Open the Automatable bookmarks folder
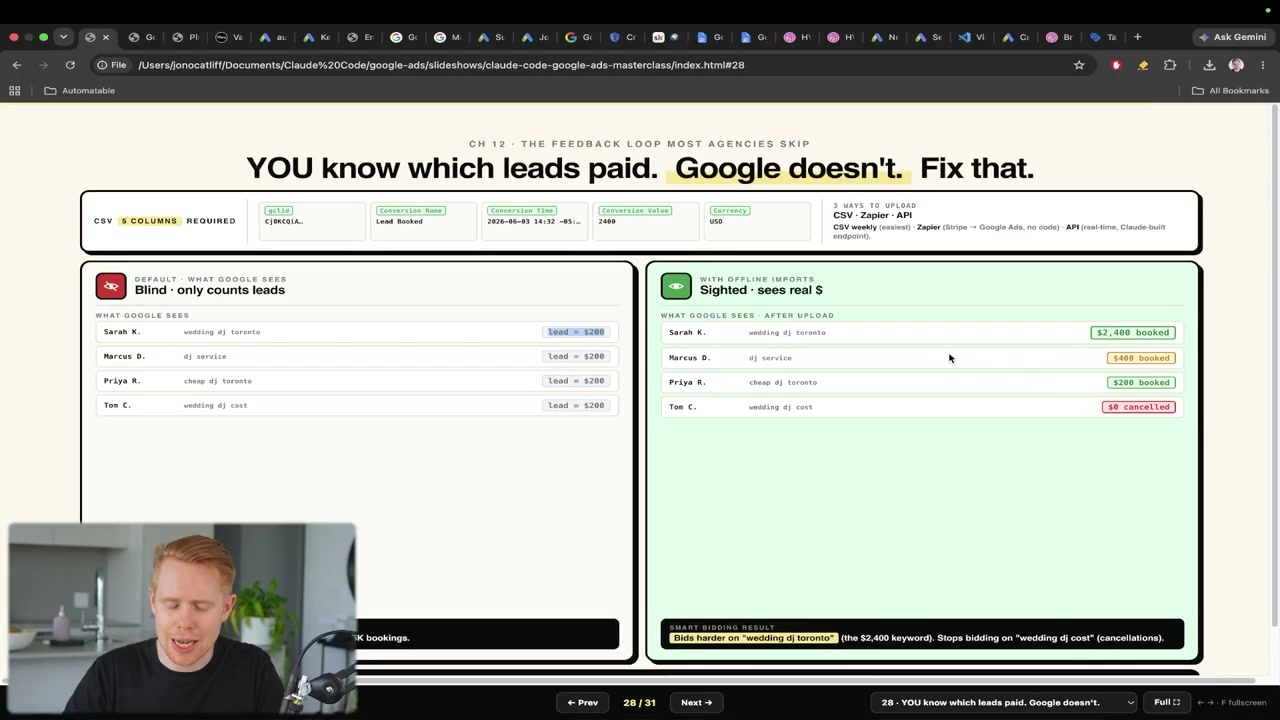Image resolution: width=1280 pixels, height=720 pixels. point(80,90)
